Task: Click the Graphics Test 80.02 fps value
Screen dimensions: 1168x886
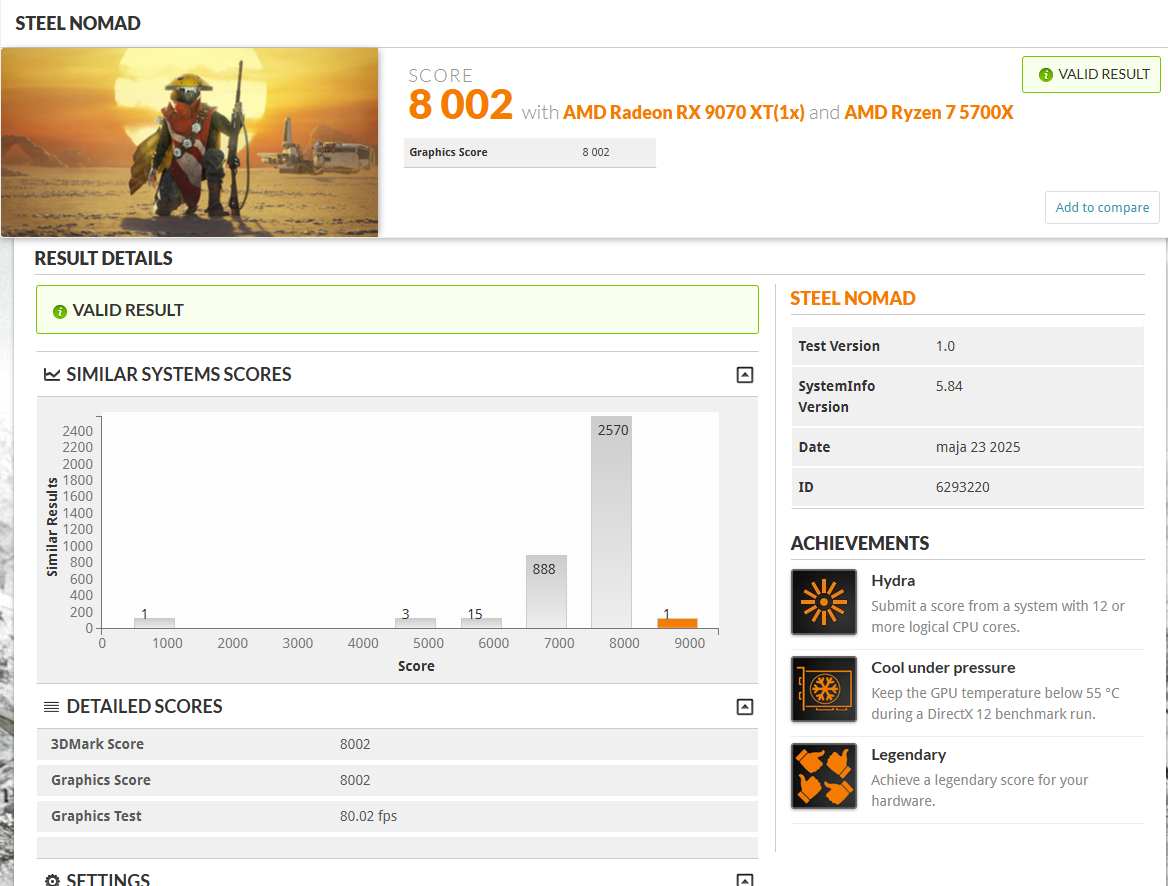Action: [x=369, y=816]
